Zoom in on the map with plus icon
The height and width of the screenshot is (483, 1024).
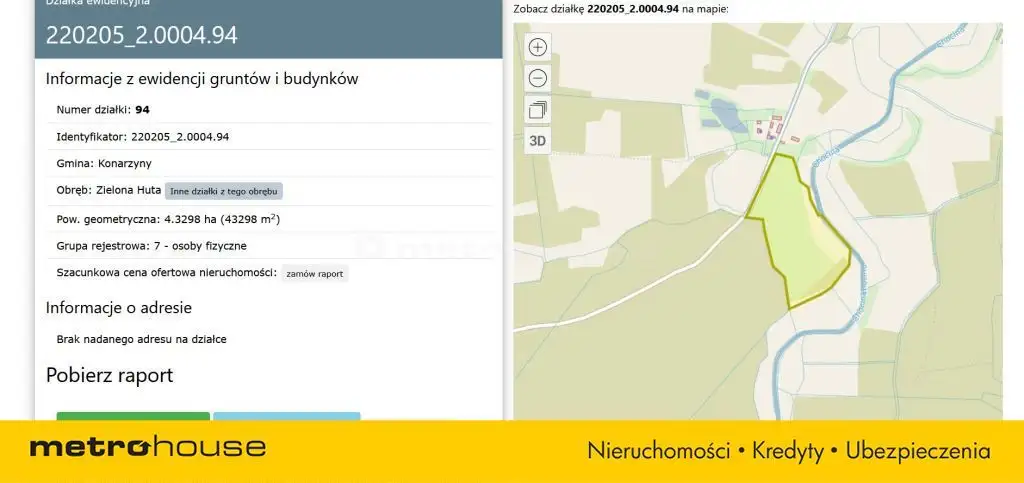(538, 47)
